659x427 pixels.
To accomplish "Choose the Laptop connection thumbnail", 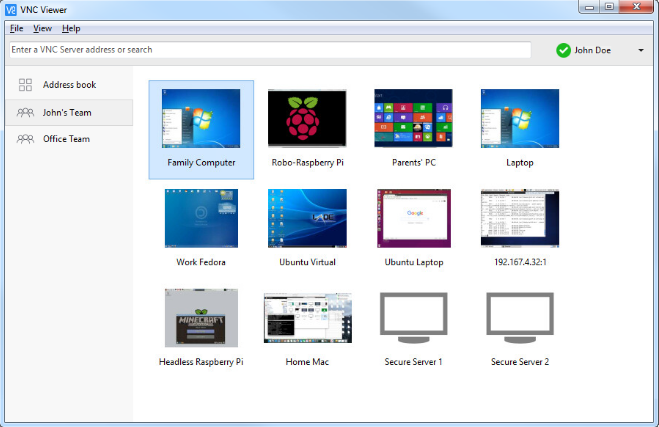I will [x=520, y=118].
